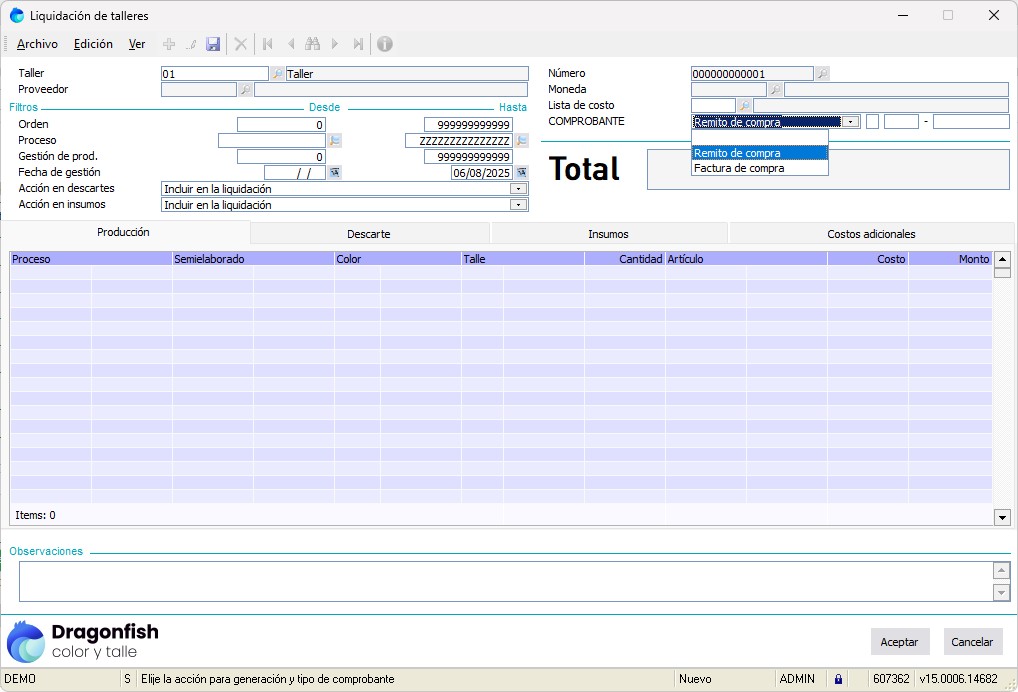Click the Save (floppy disk) toolbar icon
This screenshot has width=1018, height=692.
pyautogui.click(x=213, y=44)
